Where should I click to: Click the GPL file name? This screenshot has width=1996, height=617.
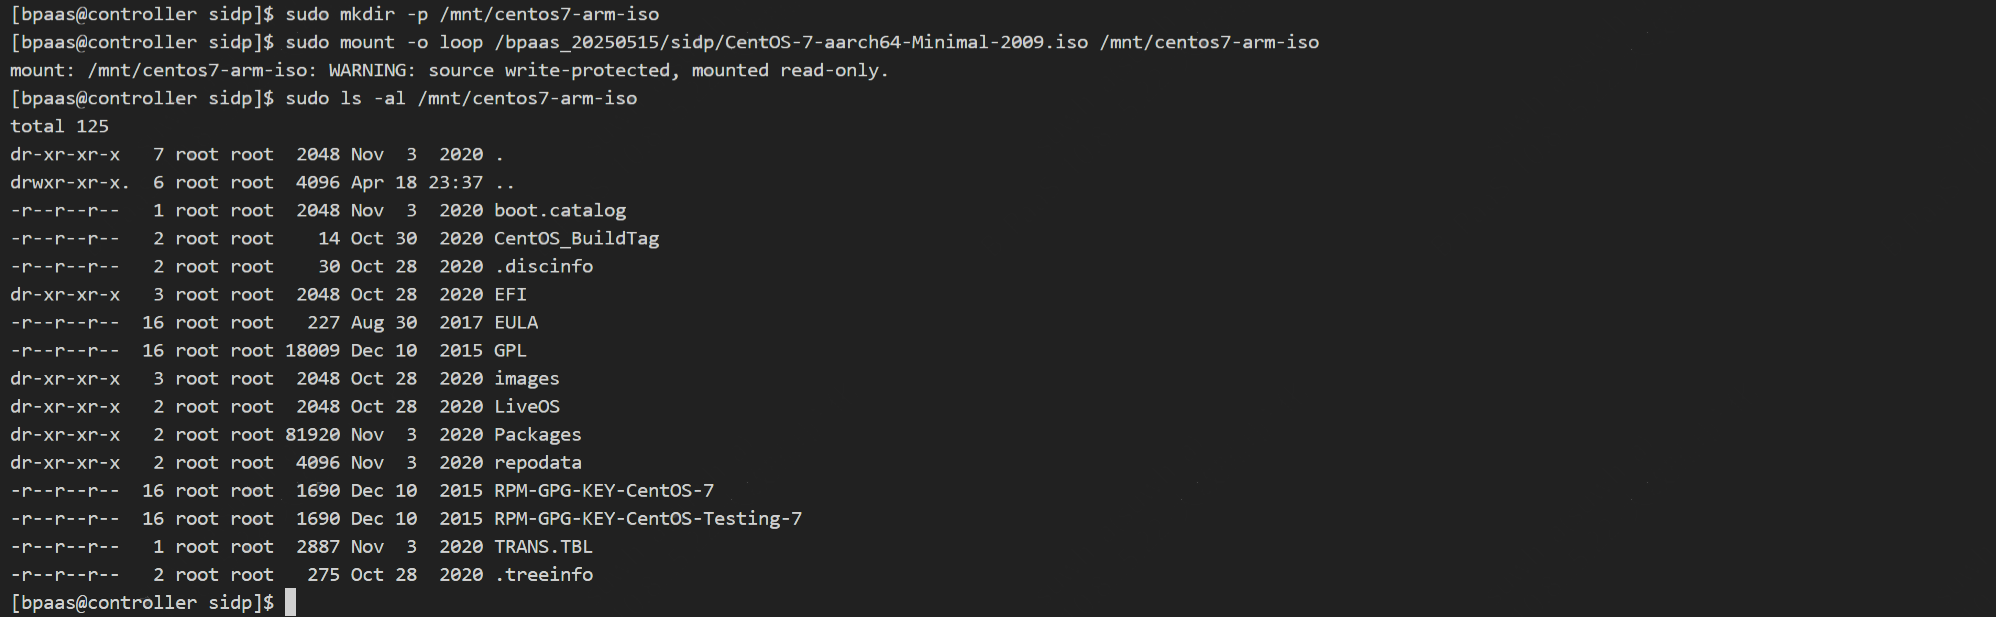click(510, 350)
